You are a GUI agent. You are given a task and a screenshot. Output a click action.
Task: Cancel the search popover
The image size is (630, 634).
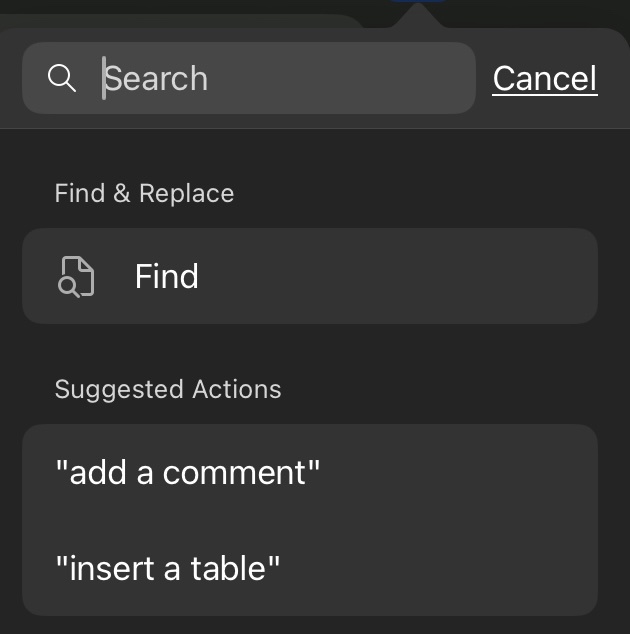coord(545,78)
